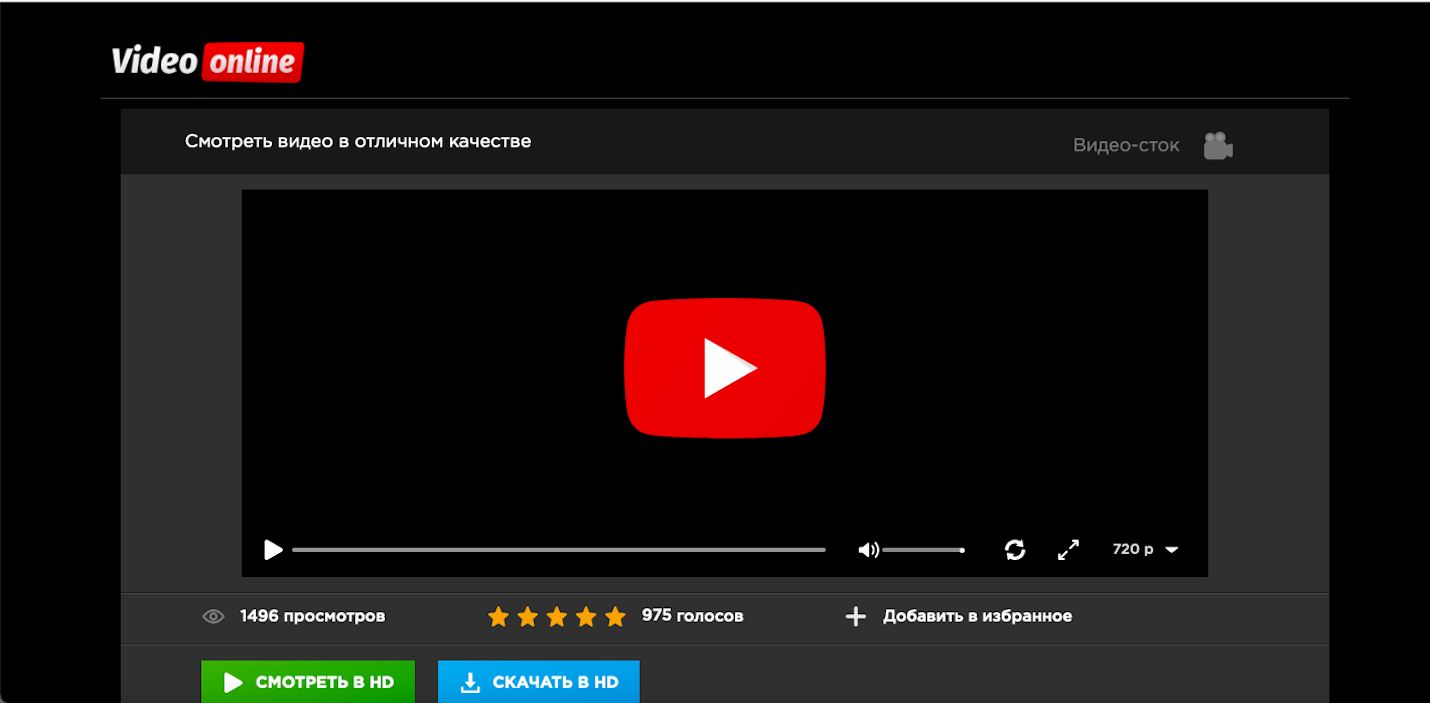1430x703 pixels.
Task: Open the 720 p quality dropdown
Action: pos(1145,549)
